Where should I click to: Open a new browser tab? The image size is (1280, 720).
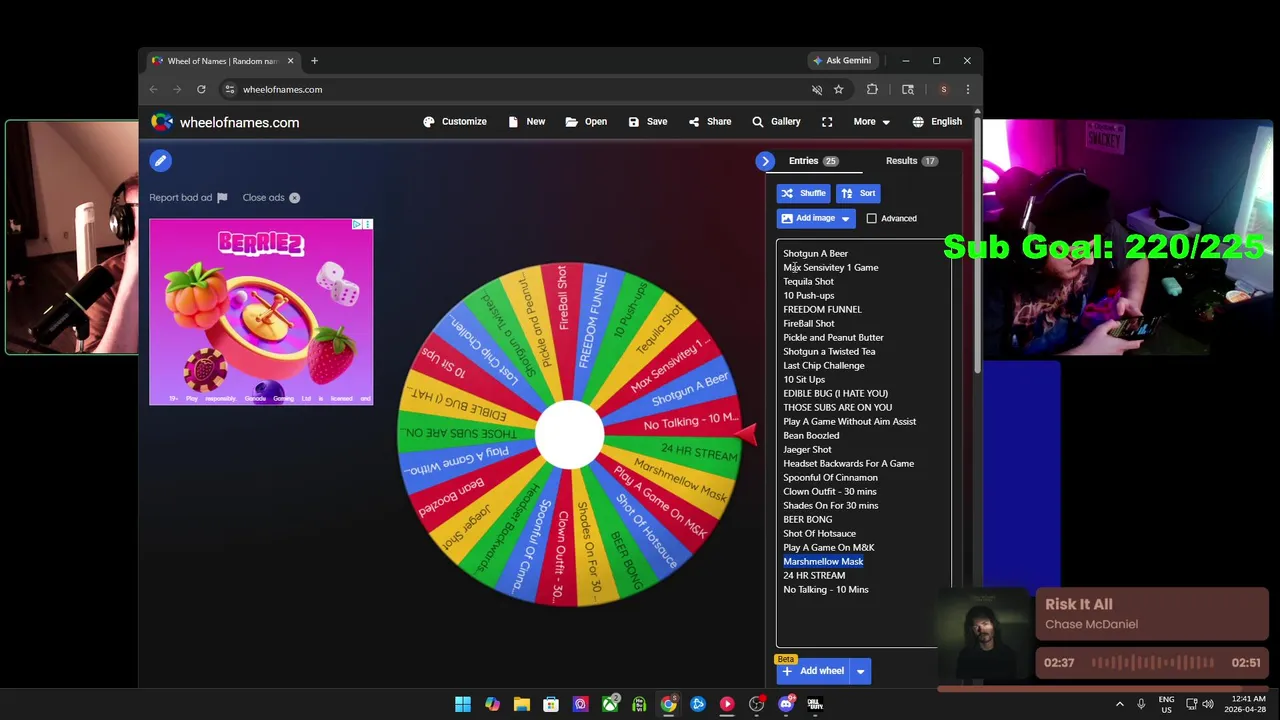coord(314,61)
